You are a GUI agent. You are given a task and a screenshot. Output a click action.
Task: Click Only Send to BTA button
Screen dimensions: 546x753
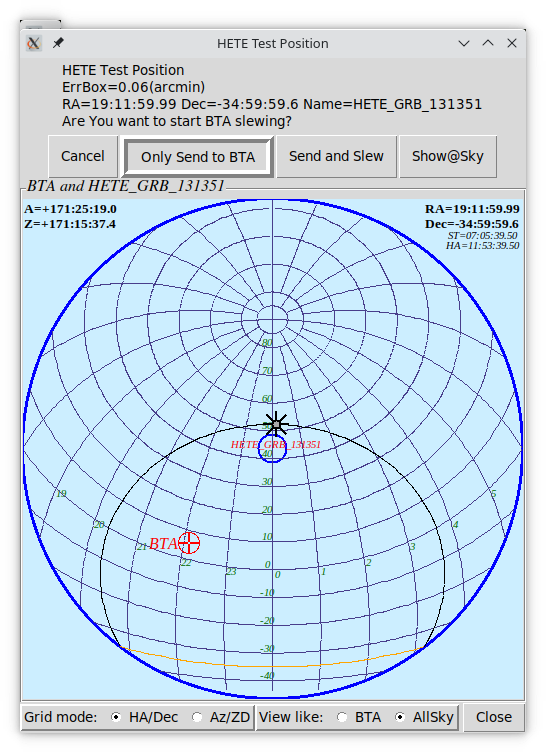click(198, 157)
